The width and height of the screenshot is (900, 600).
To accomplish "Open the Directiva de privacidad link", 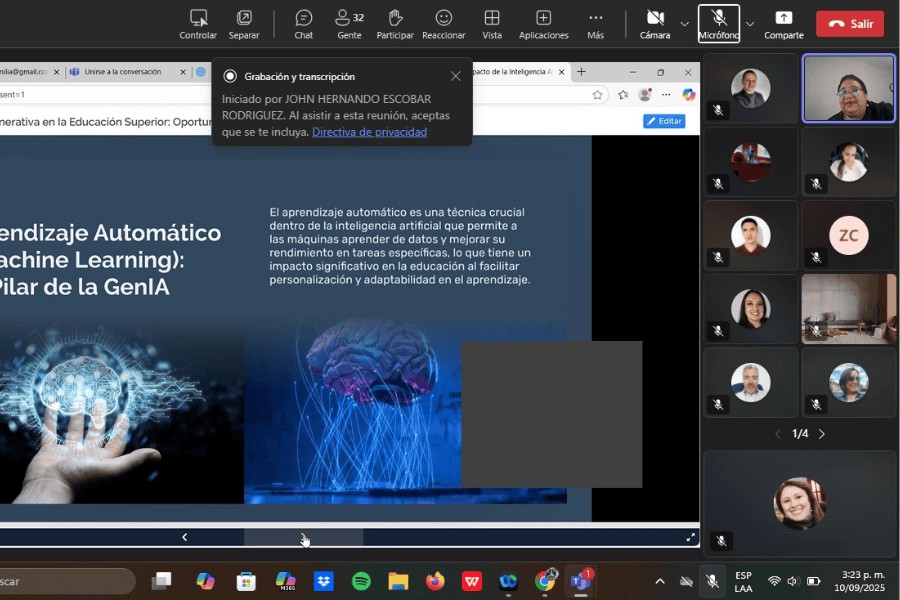I will (369, 132).
